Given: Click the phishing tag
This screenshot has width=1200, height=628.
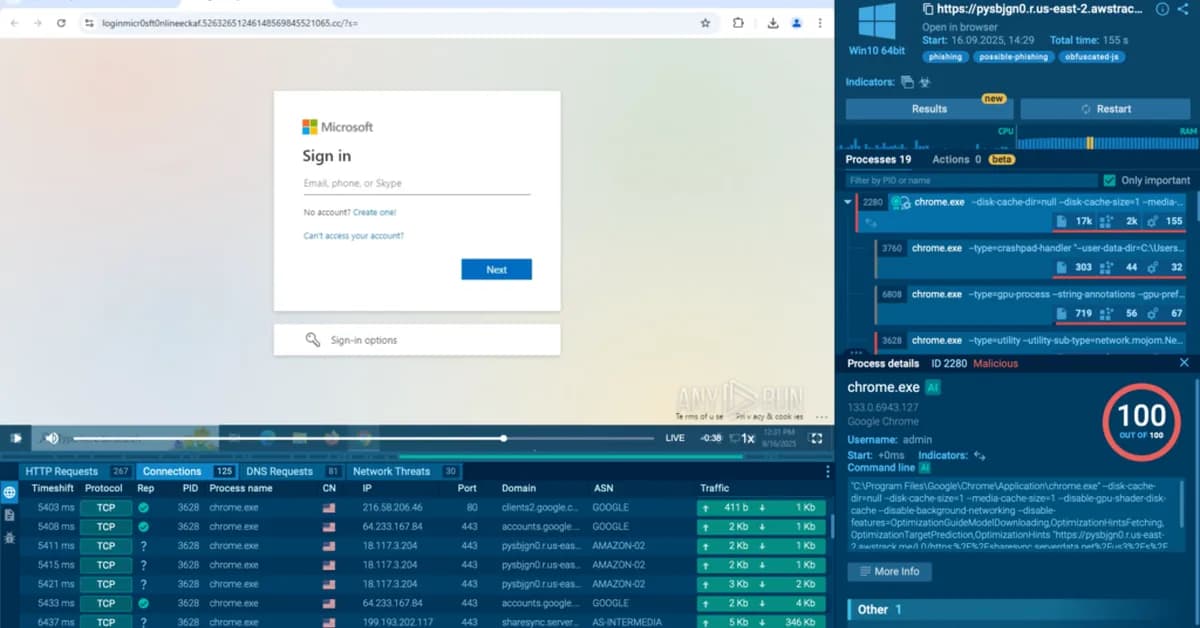Looking at the screenshot, I should [945, 57].
